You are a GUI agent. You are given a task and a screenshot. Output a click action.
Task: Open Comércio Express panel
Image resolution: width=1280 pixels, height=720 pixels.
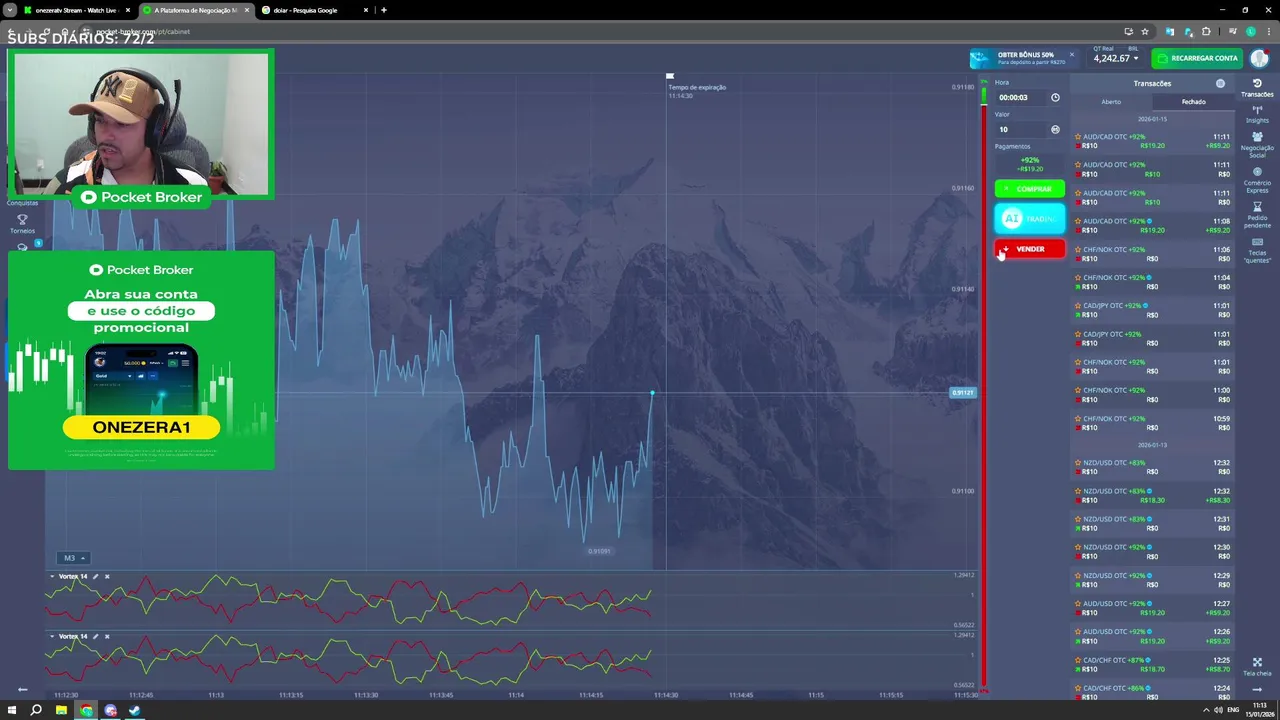pyautogui.click(x=1257, y=180)
